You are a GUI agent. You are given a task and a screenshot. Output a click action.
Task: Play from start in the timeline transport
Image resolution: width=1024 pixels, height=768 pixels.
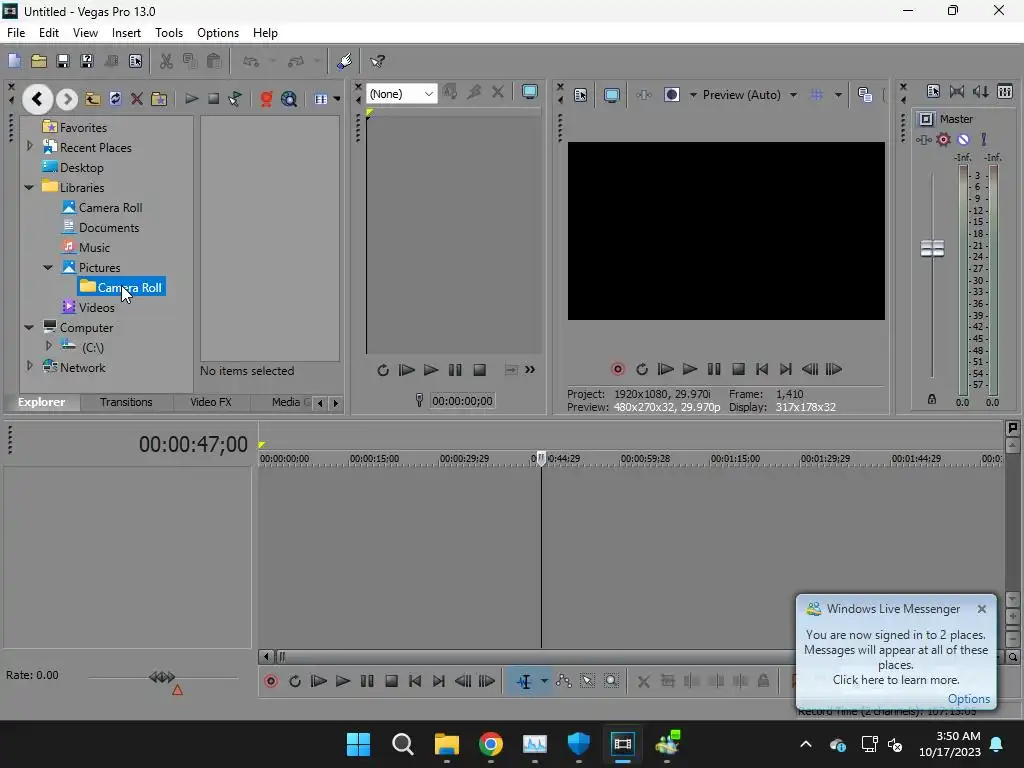coord(318,681)
